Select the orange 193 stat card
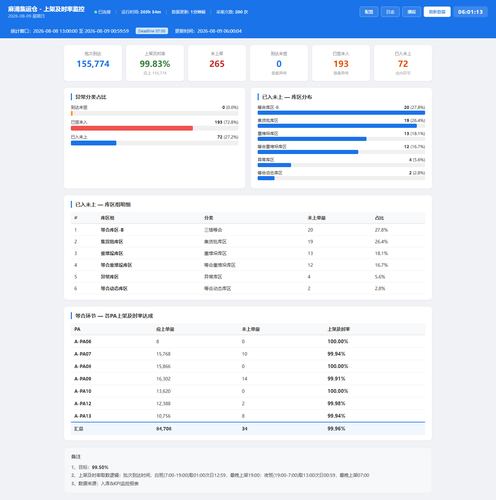 pyautogui.click(x=341, y=63)
